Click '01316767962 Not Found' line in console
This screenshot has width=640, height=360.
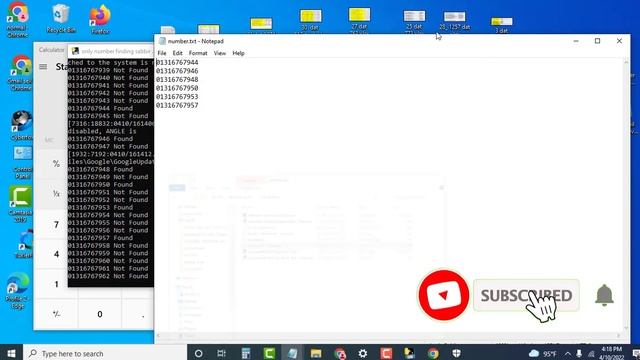tap(108, 276)
